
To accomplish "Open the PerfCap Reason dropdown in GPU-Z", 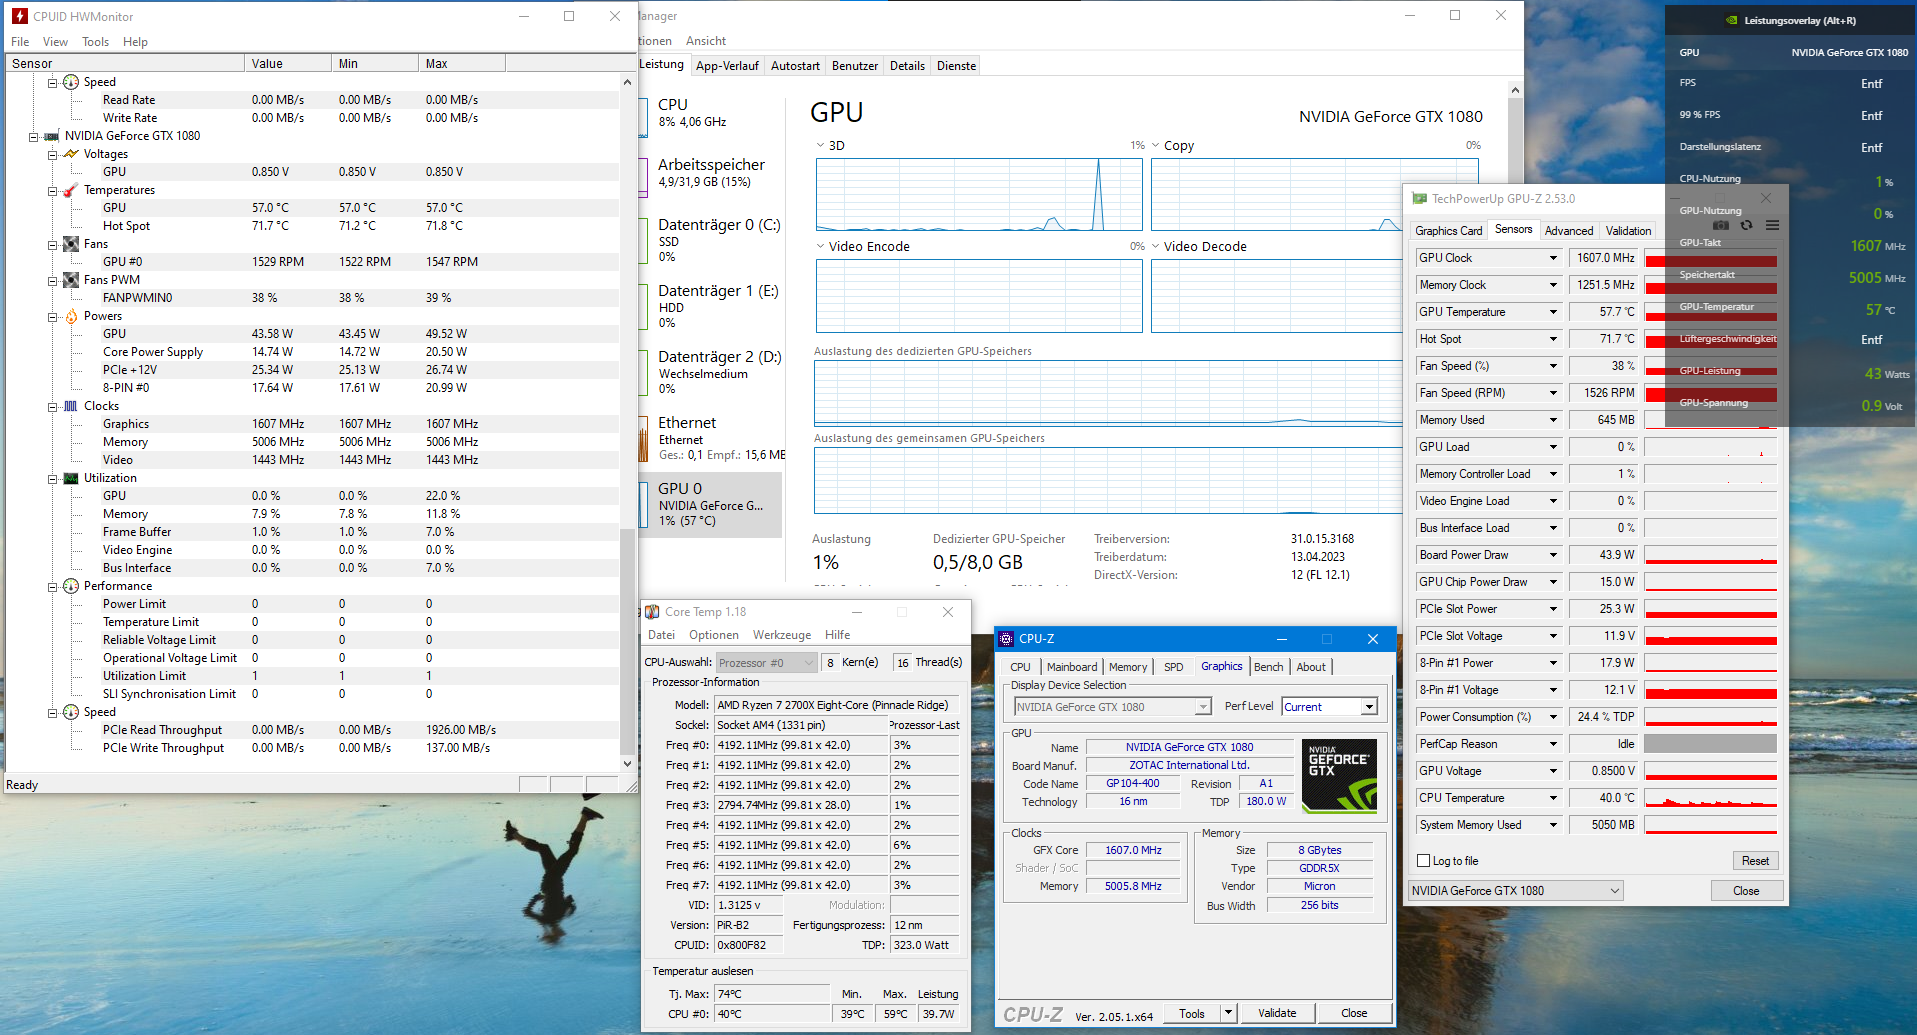I will click(x=1553, y=744).
